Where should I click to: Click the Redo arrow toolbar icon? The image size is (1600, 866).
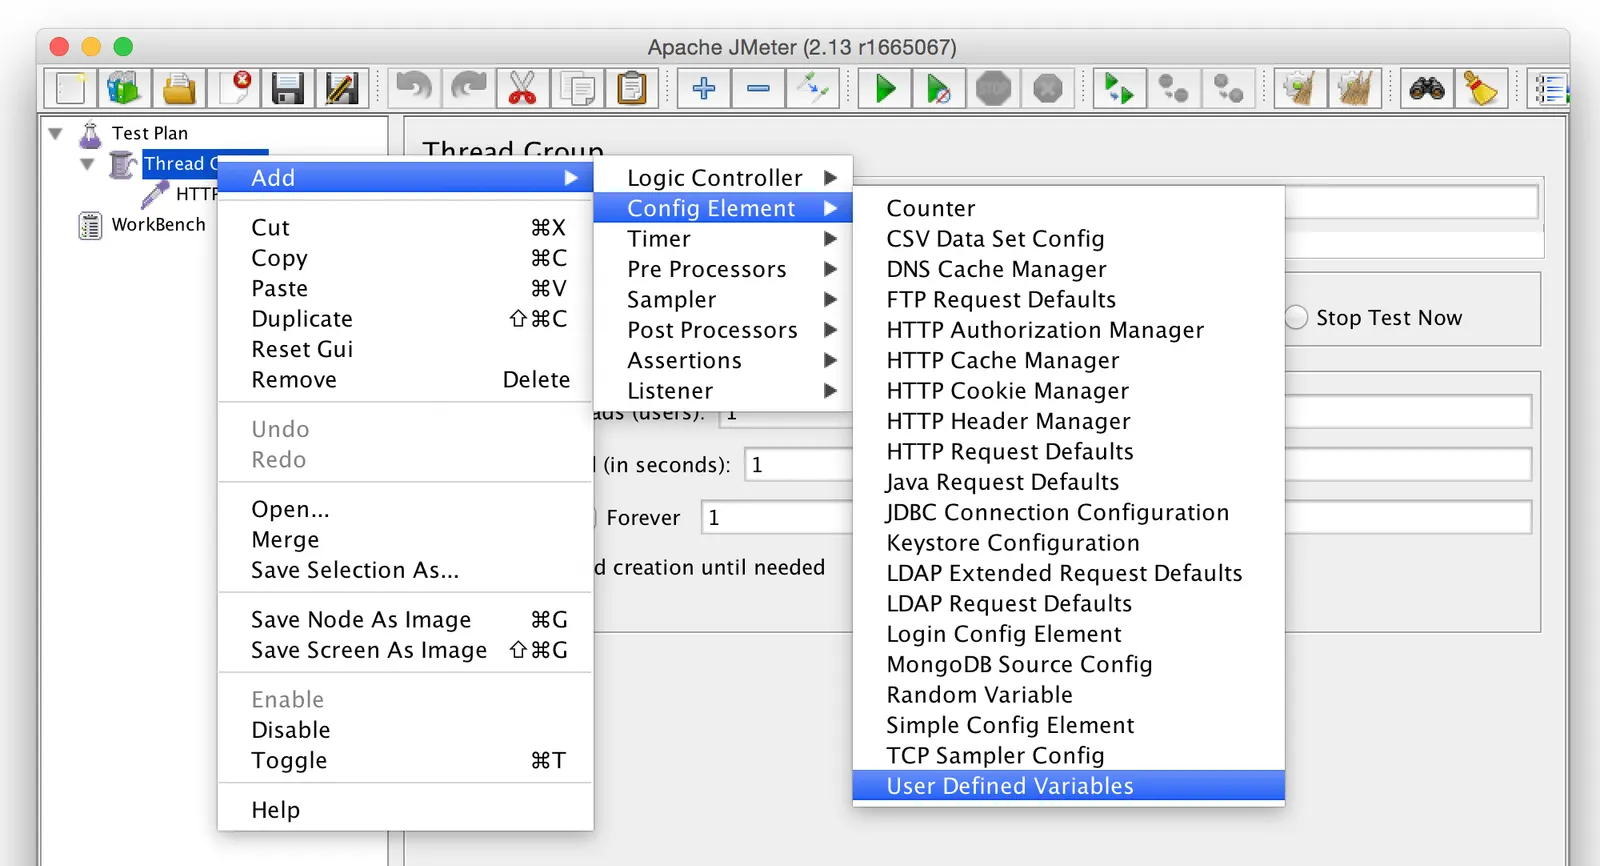[468, 89]
